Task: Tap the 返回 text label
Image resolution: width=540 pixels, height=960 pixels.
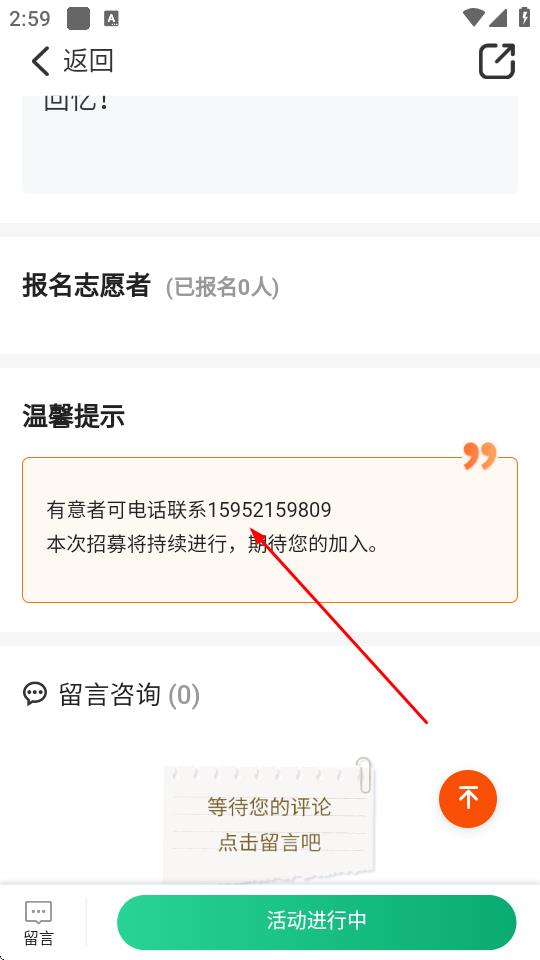Action: coord(89,61)
